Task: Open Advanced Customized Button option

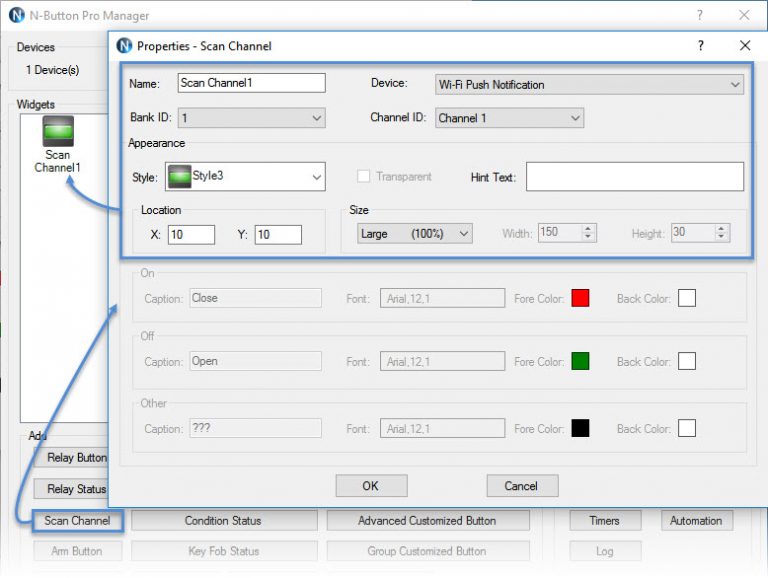Action: click(x=426, y=521)
